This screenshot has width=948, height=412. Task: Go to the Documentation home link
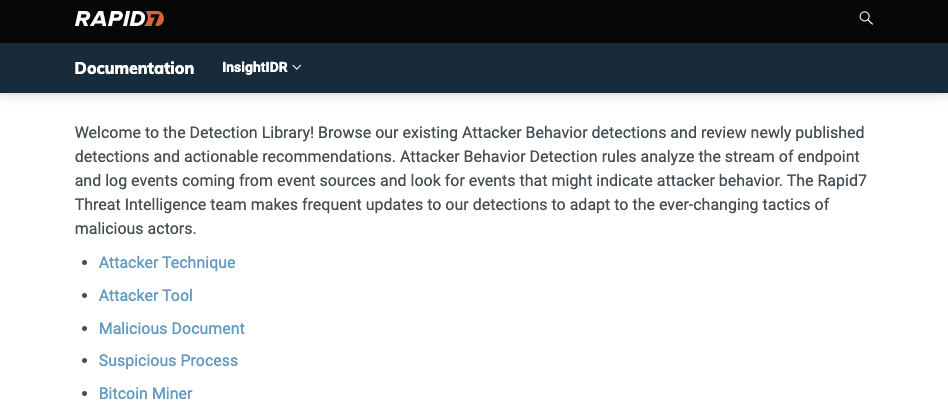coord(134,68)
